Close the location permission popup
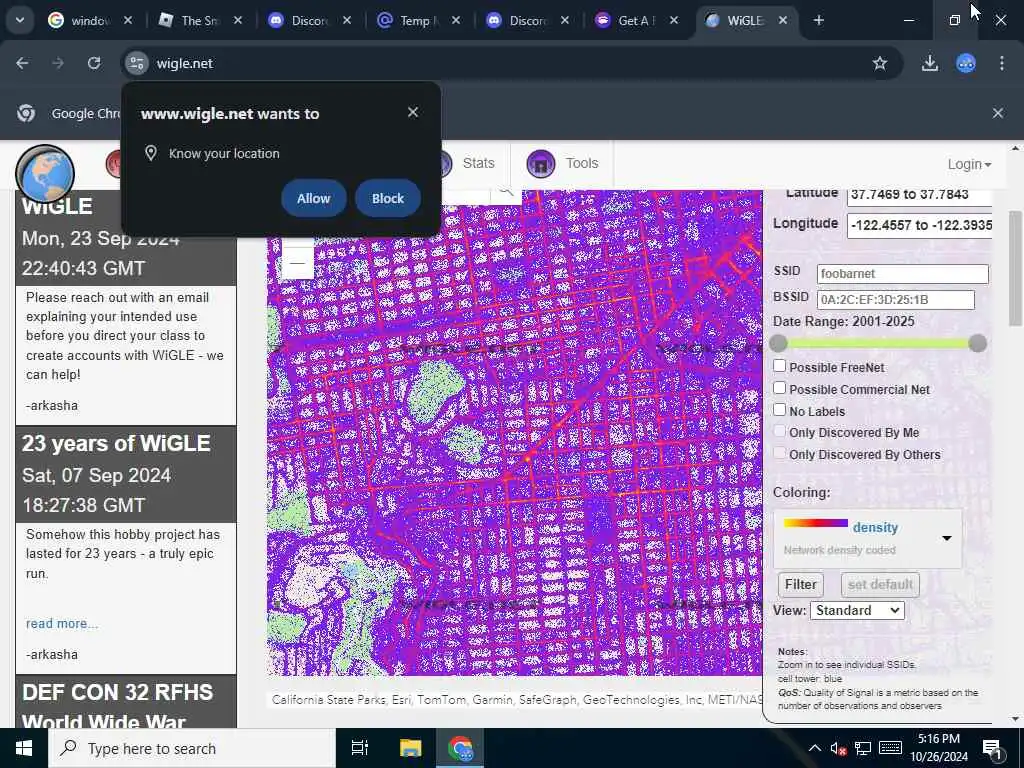1024x768 pixels. (413, 112)
